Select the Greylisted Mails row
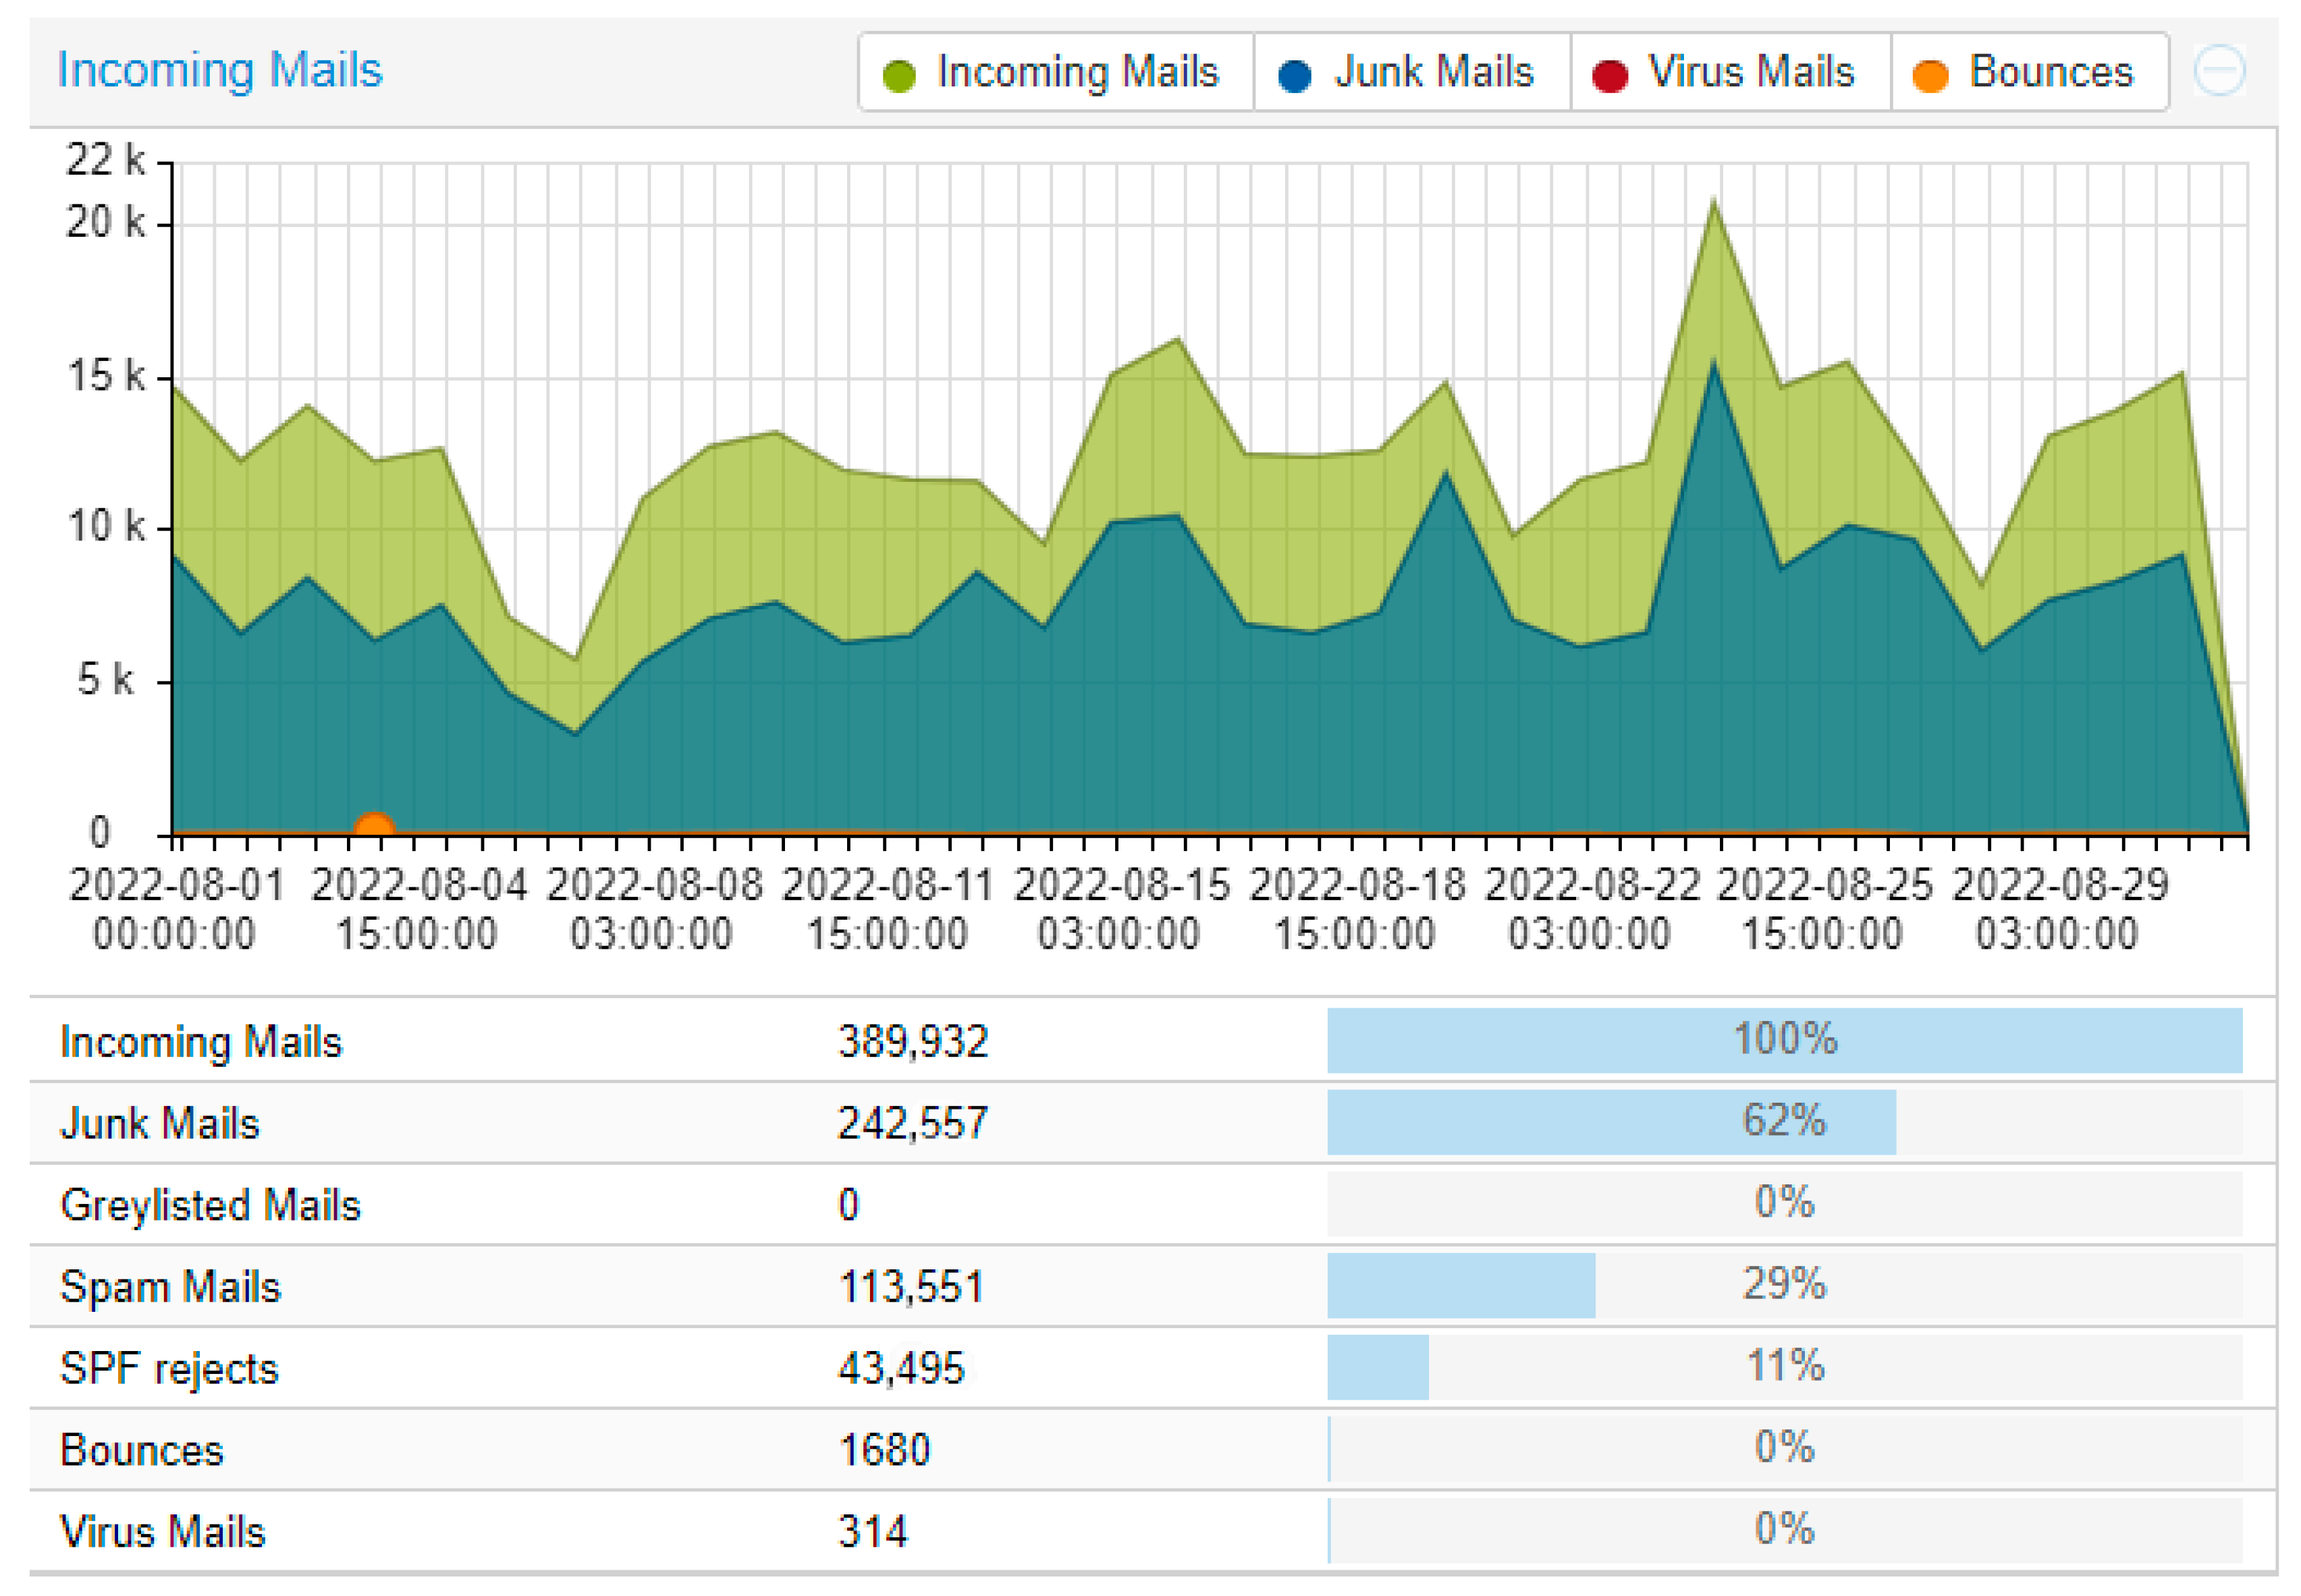 click(x=210, y=1204)
